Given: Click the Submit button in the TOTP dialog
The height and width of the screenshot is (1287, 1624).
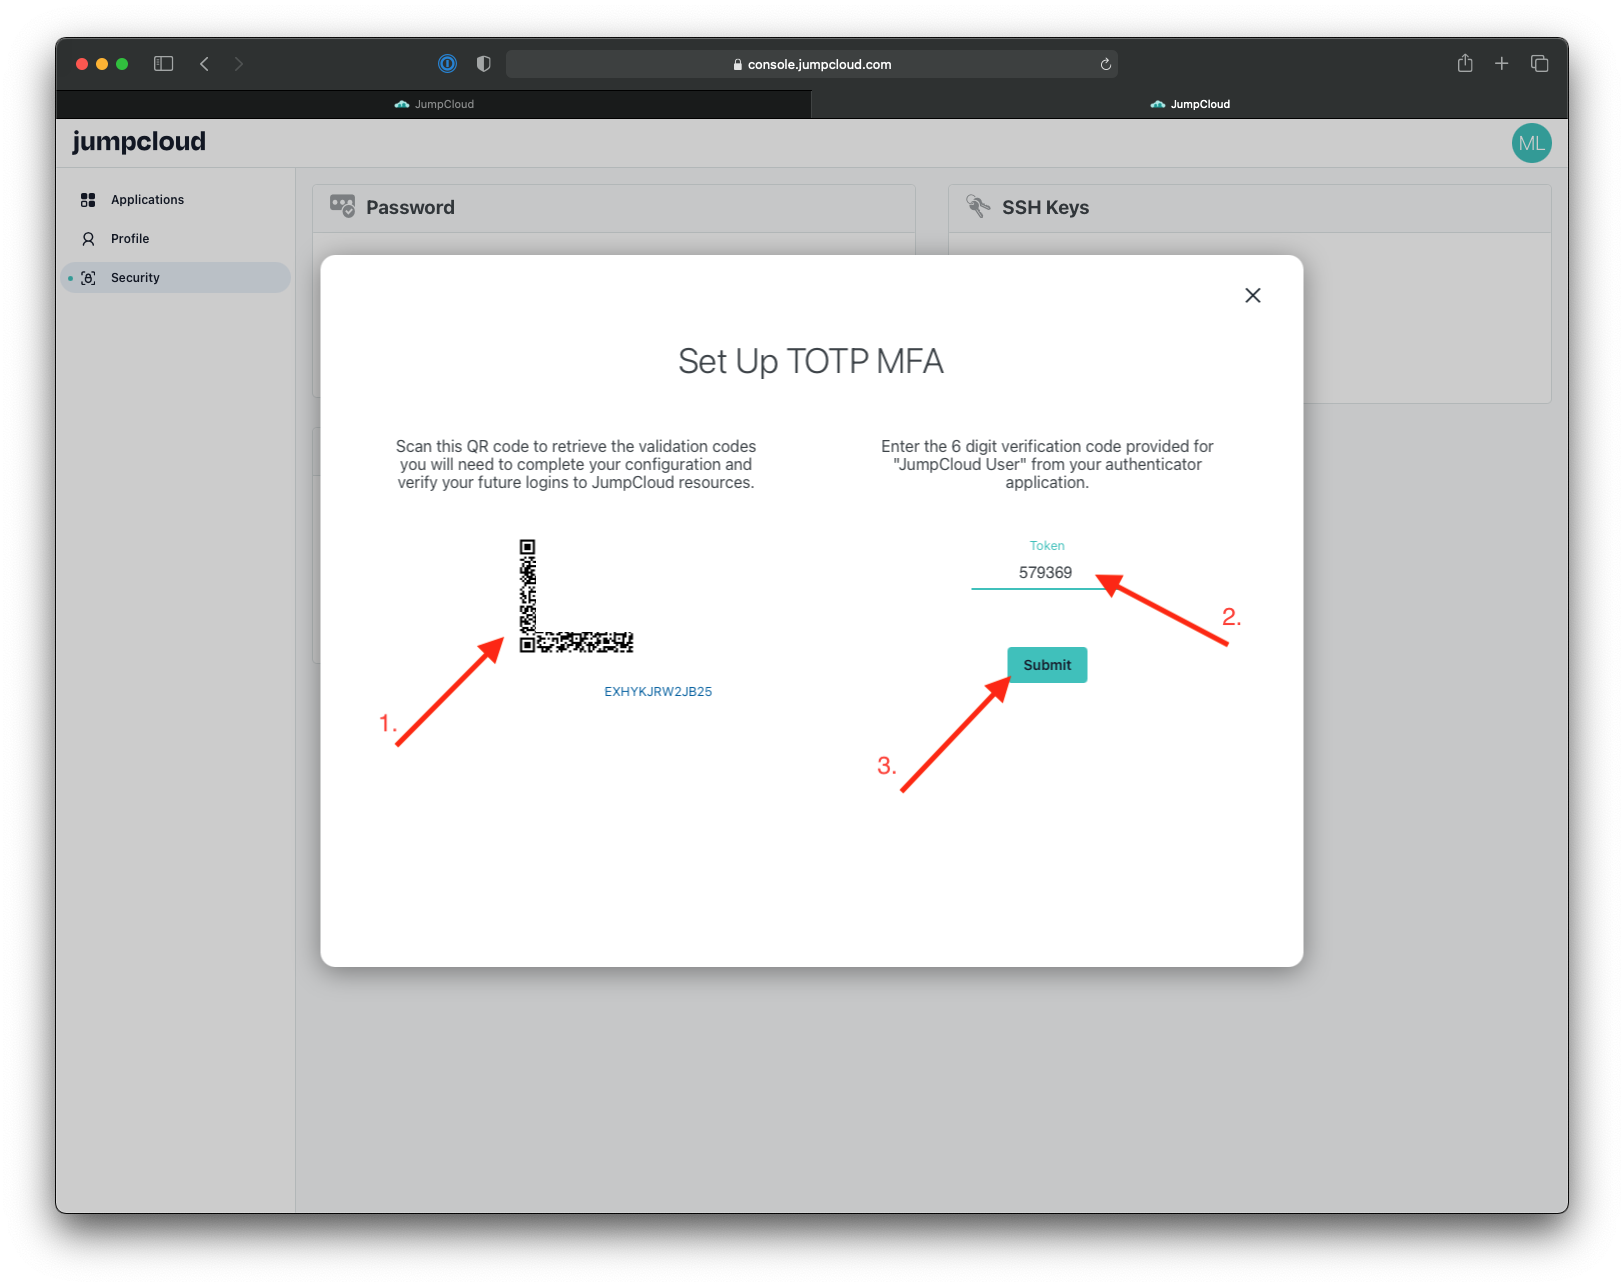Looking at the screenshot, I should (1047, 665).
